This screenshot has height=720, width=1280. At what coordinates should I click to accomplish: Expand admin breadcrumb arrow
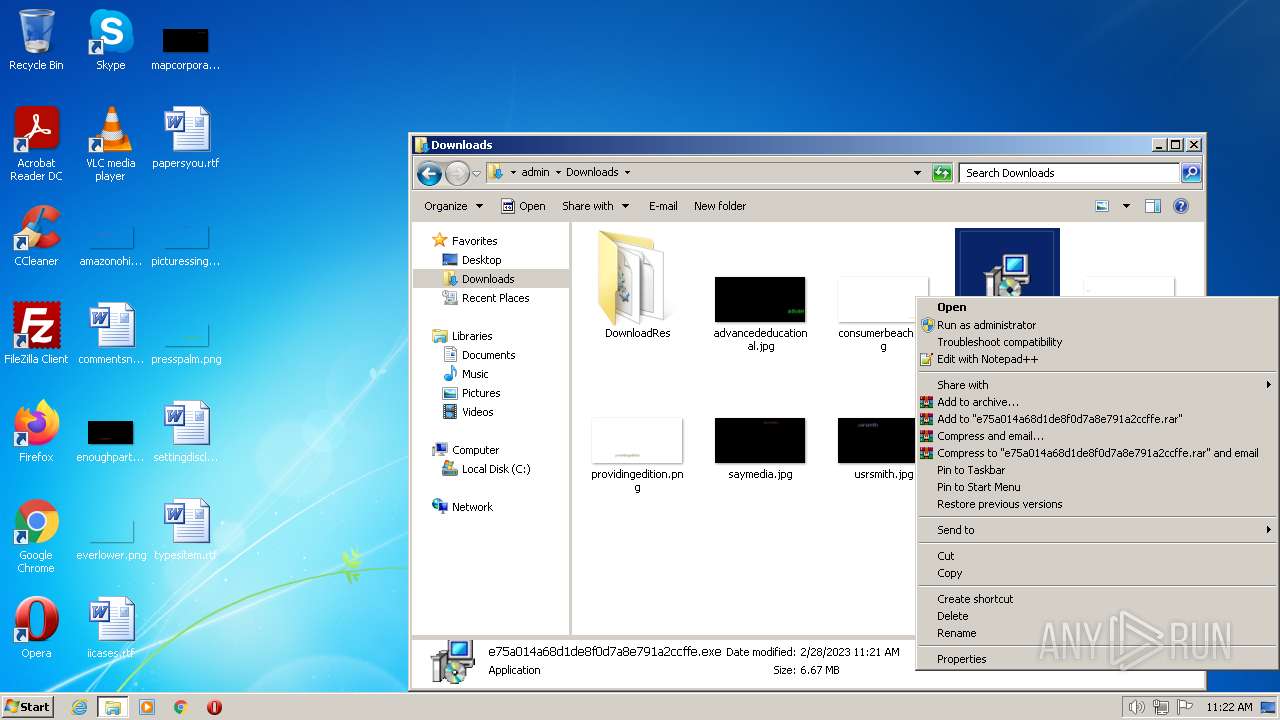558,173
